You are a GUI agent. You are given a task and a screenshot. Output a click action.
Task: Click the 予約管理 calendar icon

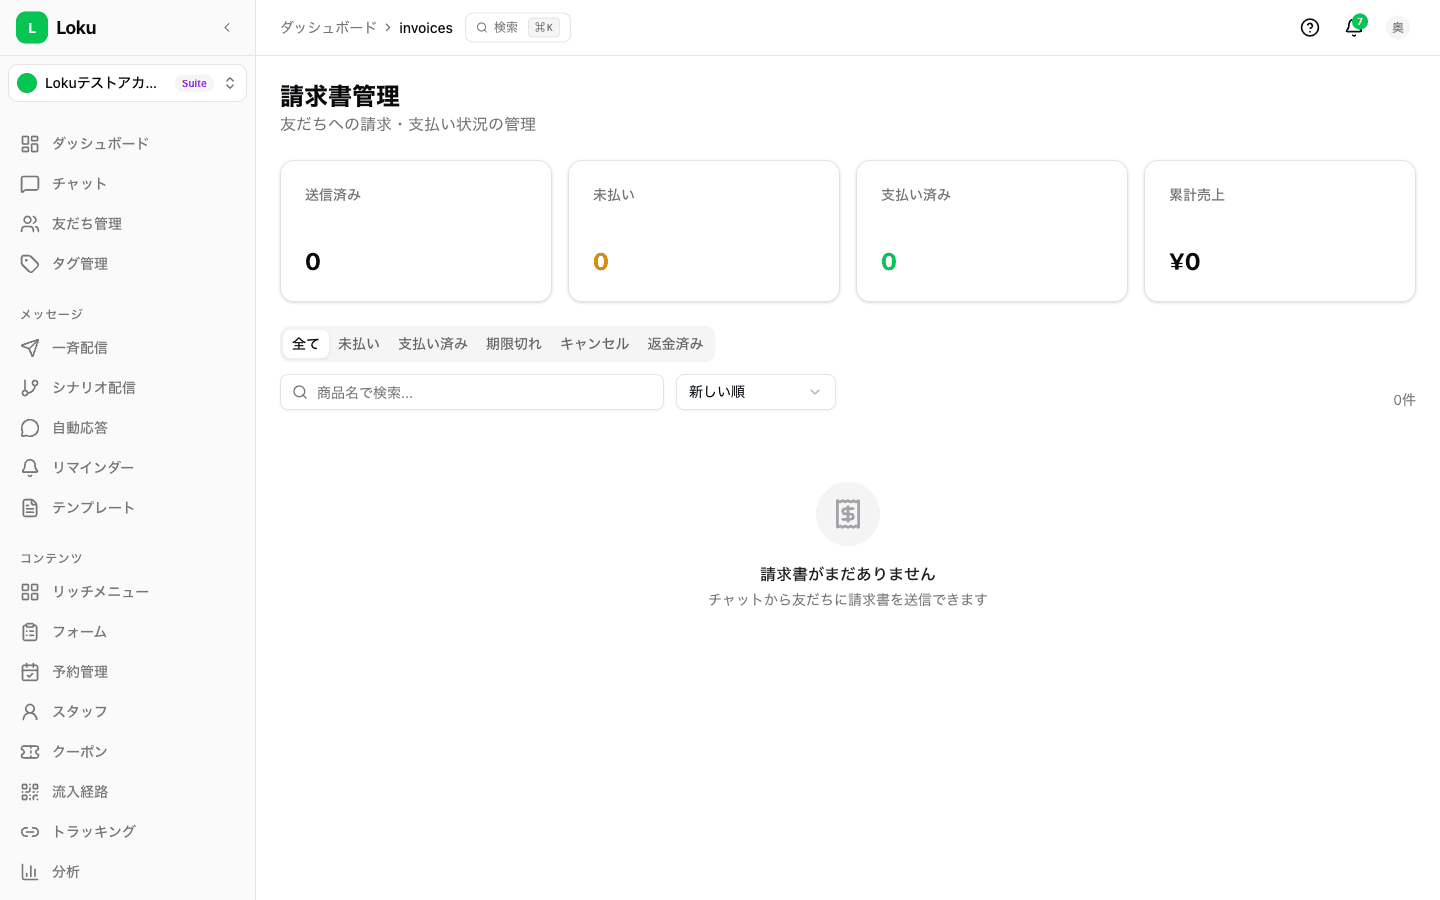coord(30,672)
